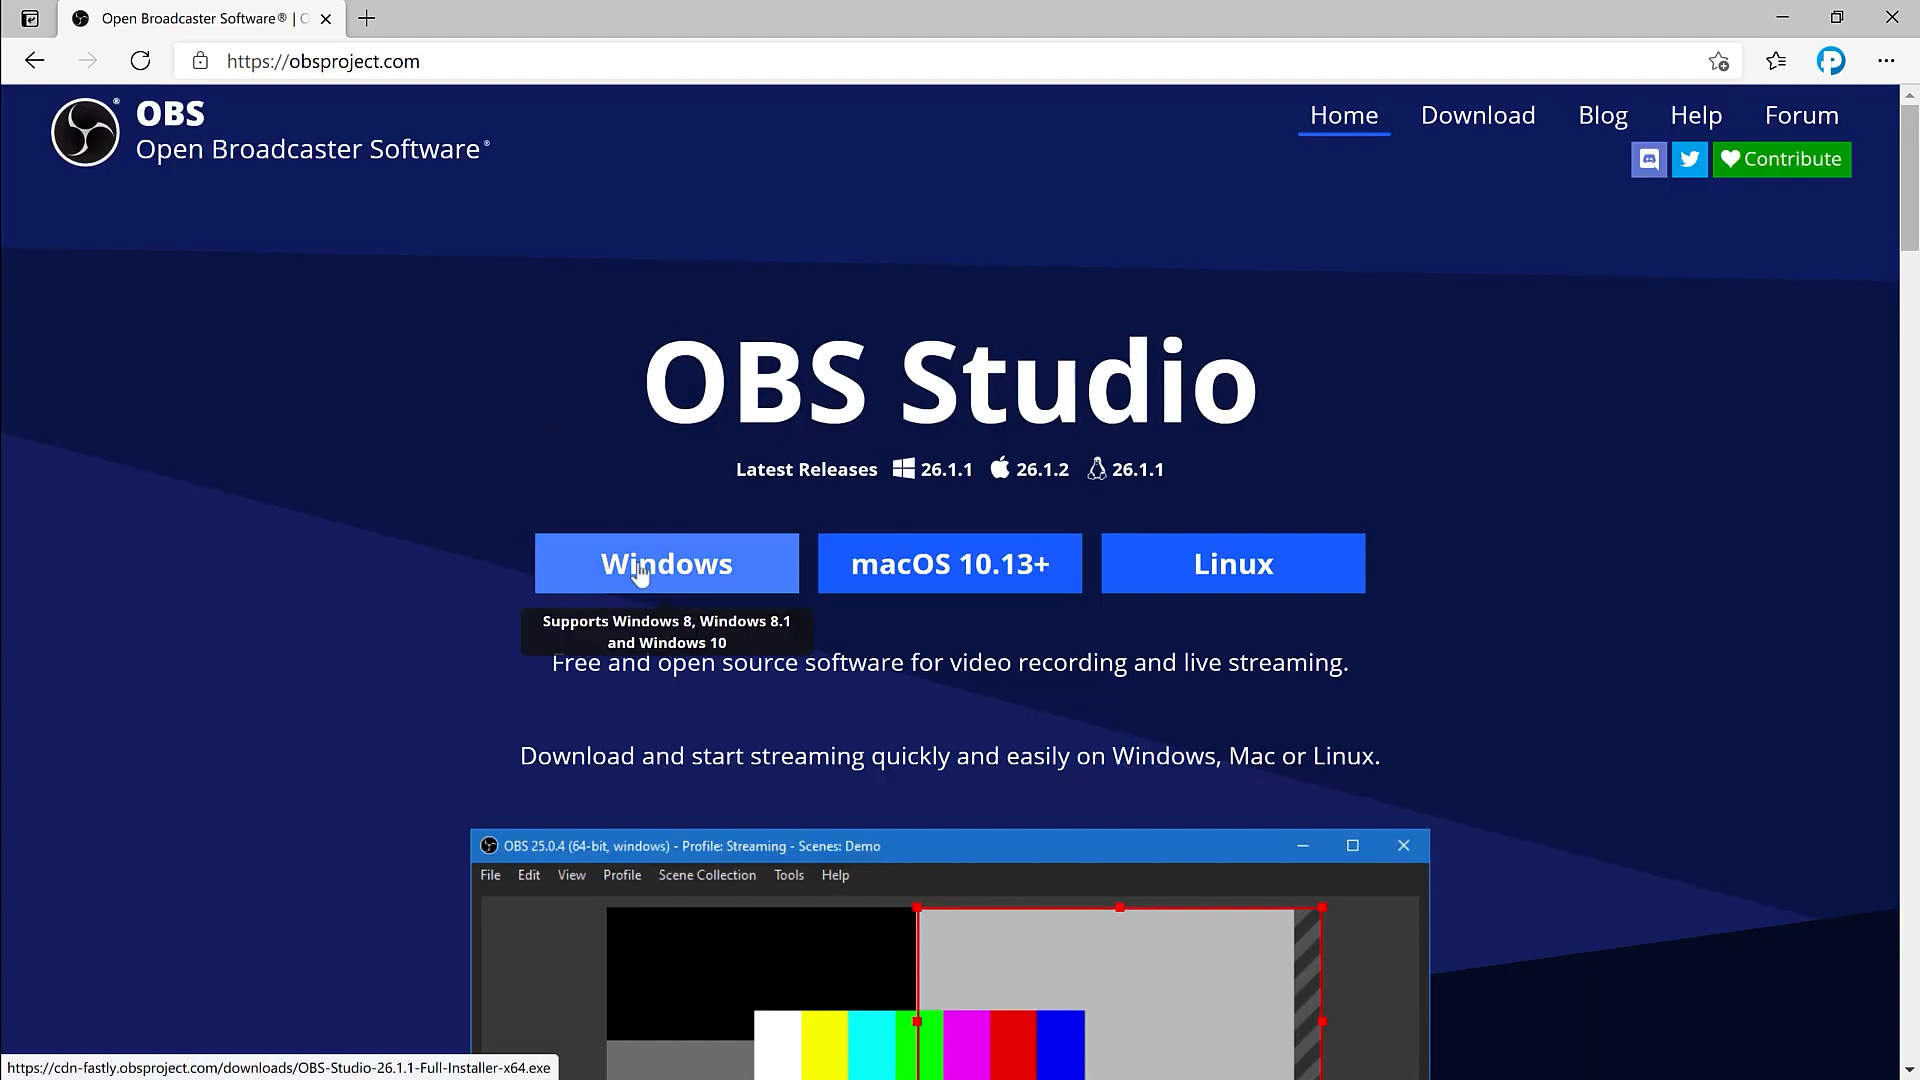The width and height of the screenshot is (1920, 1080).
Task: Click the macOS 10.13+ download button
Action: click(x=949, y=563)
